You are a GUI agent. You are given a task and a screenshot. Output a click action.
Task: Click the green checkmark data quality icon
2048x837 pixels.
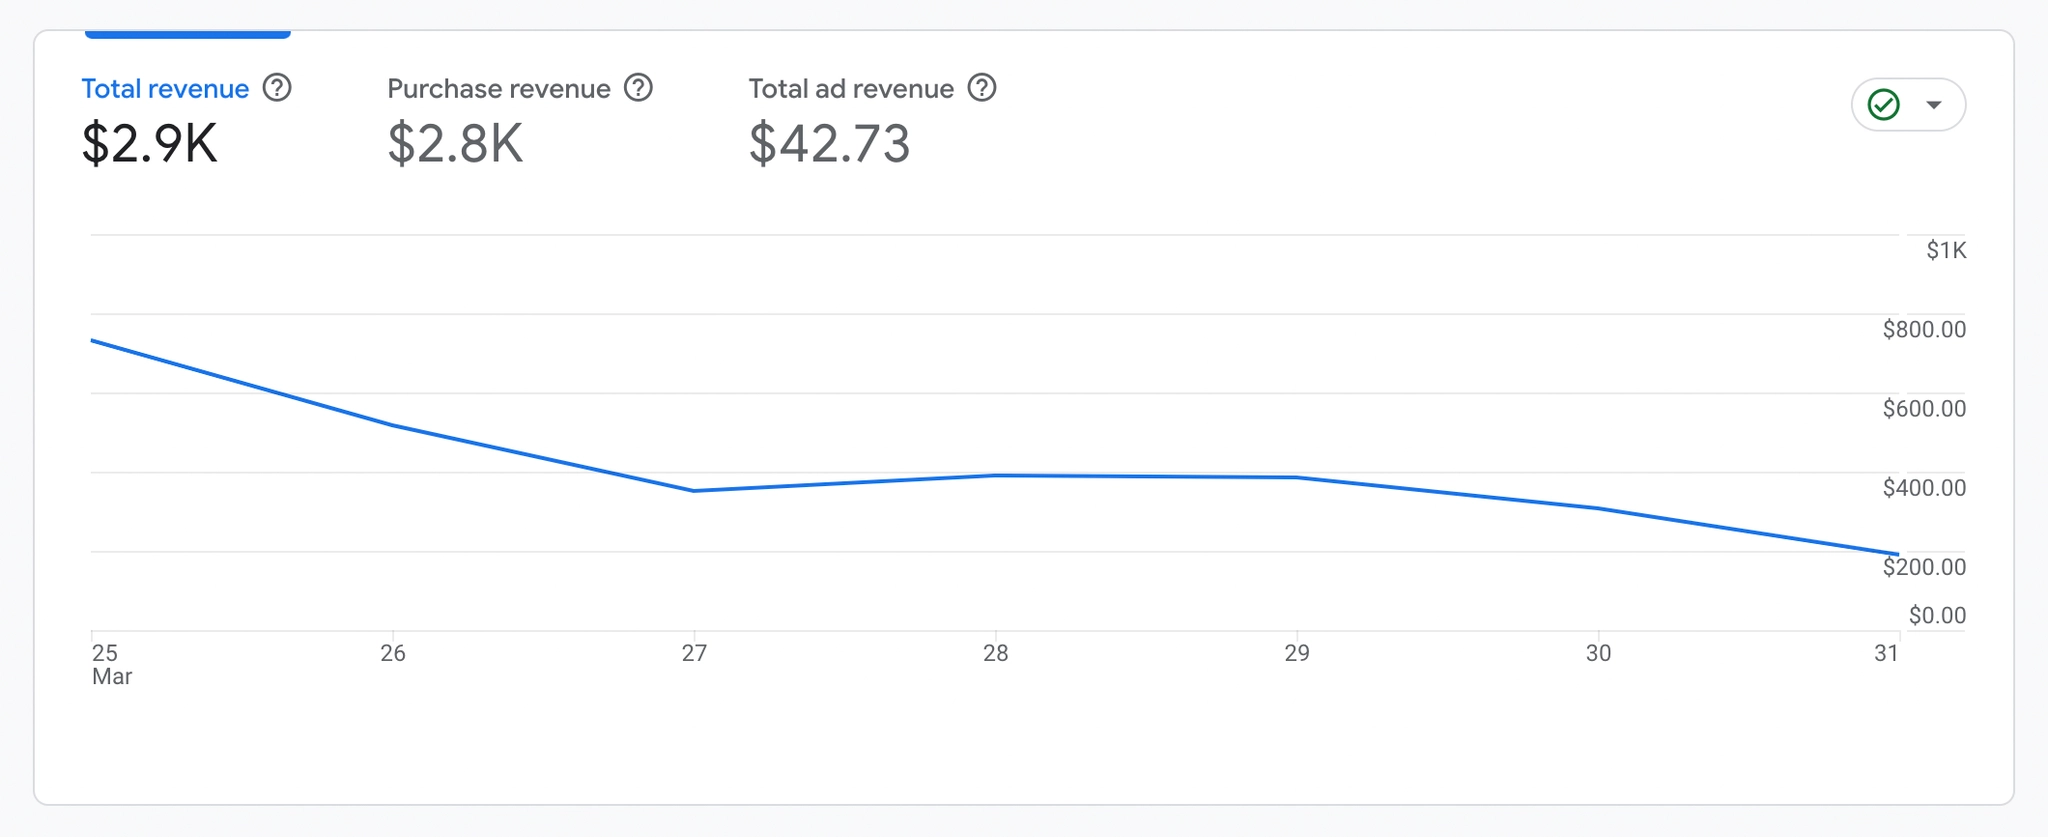click(1884, 105)
